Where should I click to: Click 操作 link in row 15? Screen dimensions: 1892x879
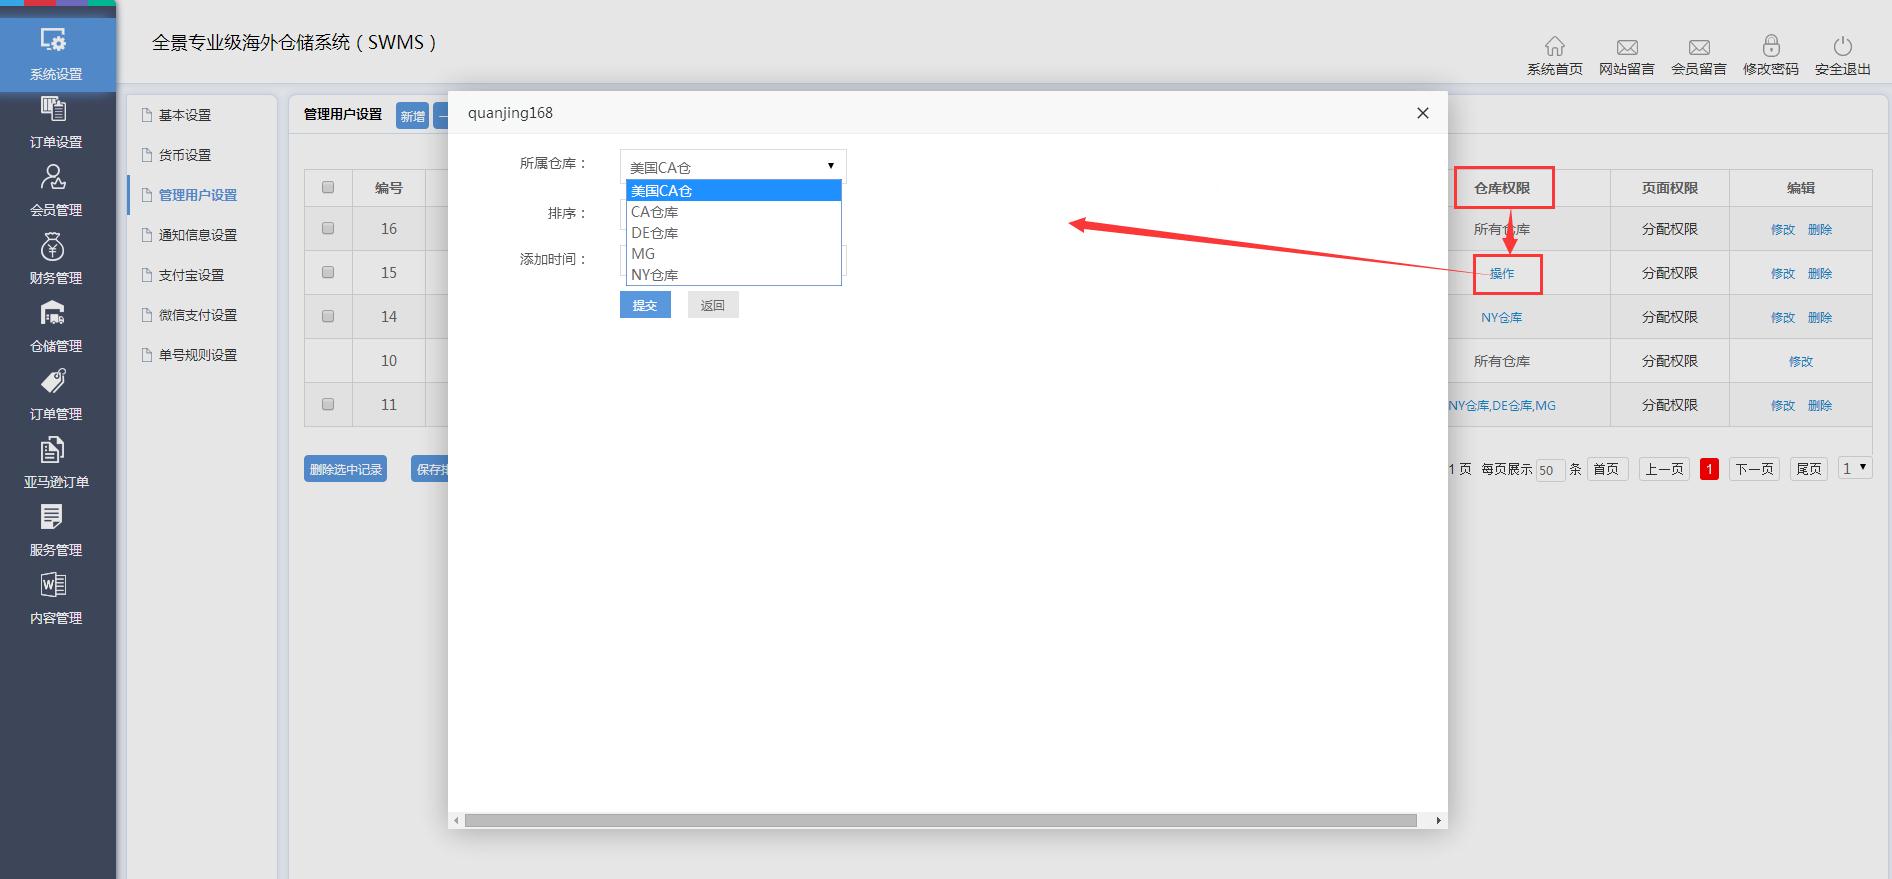[1501, 273]
